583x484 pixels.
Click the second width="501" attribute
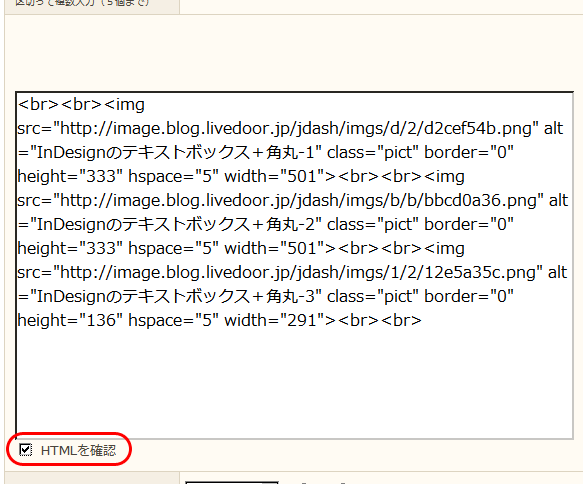click(274, 249)
